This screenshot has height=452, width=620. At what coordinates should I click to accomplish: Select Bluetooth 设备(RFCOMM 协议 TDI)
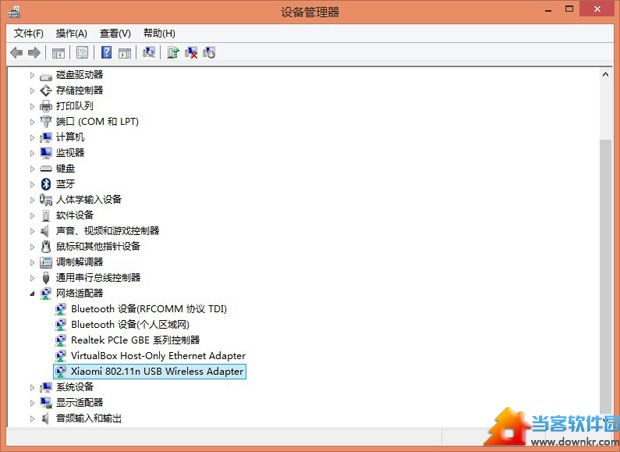[149, 309]
